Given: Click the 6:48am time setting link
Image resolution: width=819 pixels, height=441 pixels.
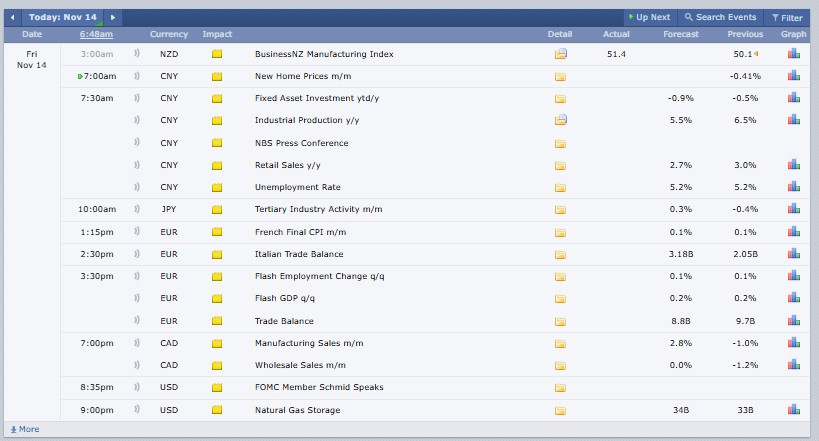Looking at the screenshot, I should [x=97, y=35].
